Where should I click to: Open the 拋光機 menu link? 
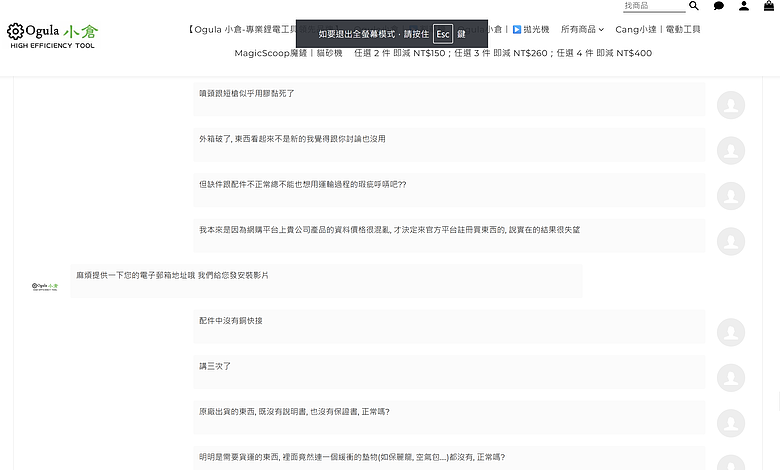coord(531,29)
